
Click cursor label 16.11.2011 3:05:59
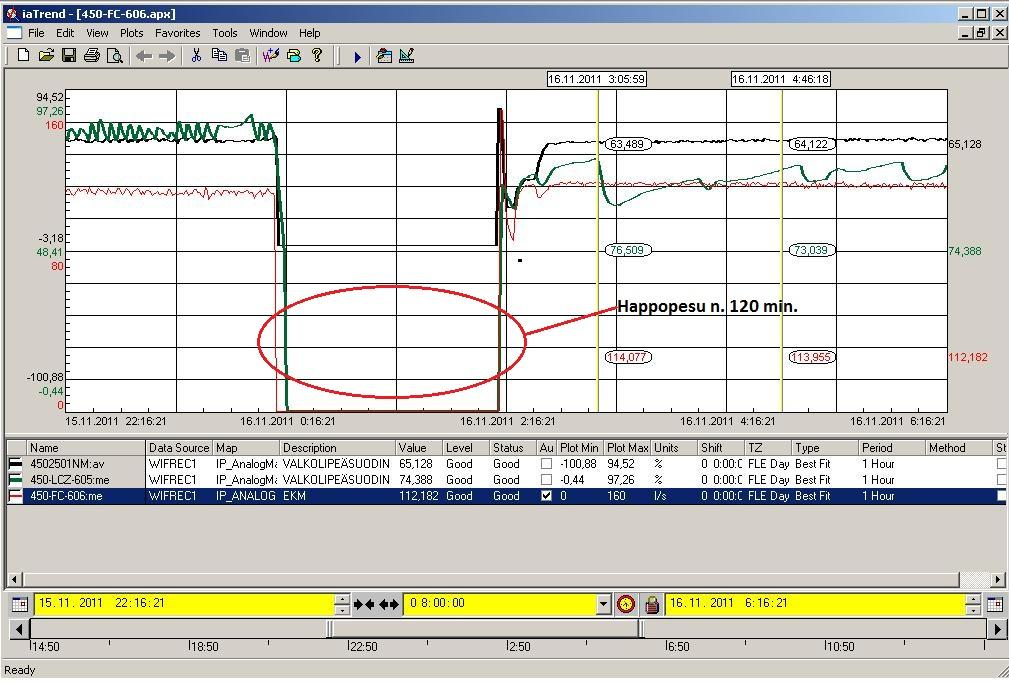pyautogui.click(x=597, y=79)
